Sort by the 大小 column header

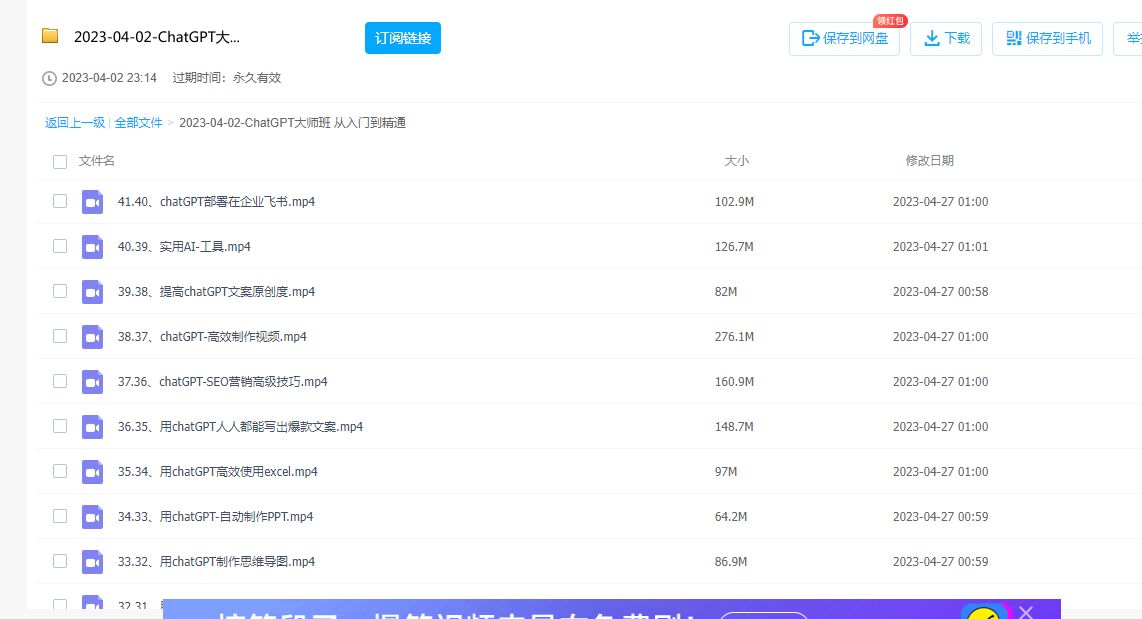[x=736, y=161]
